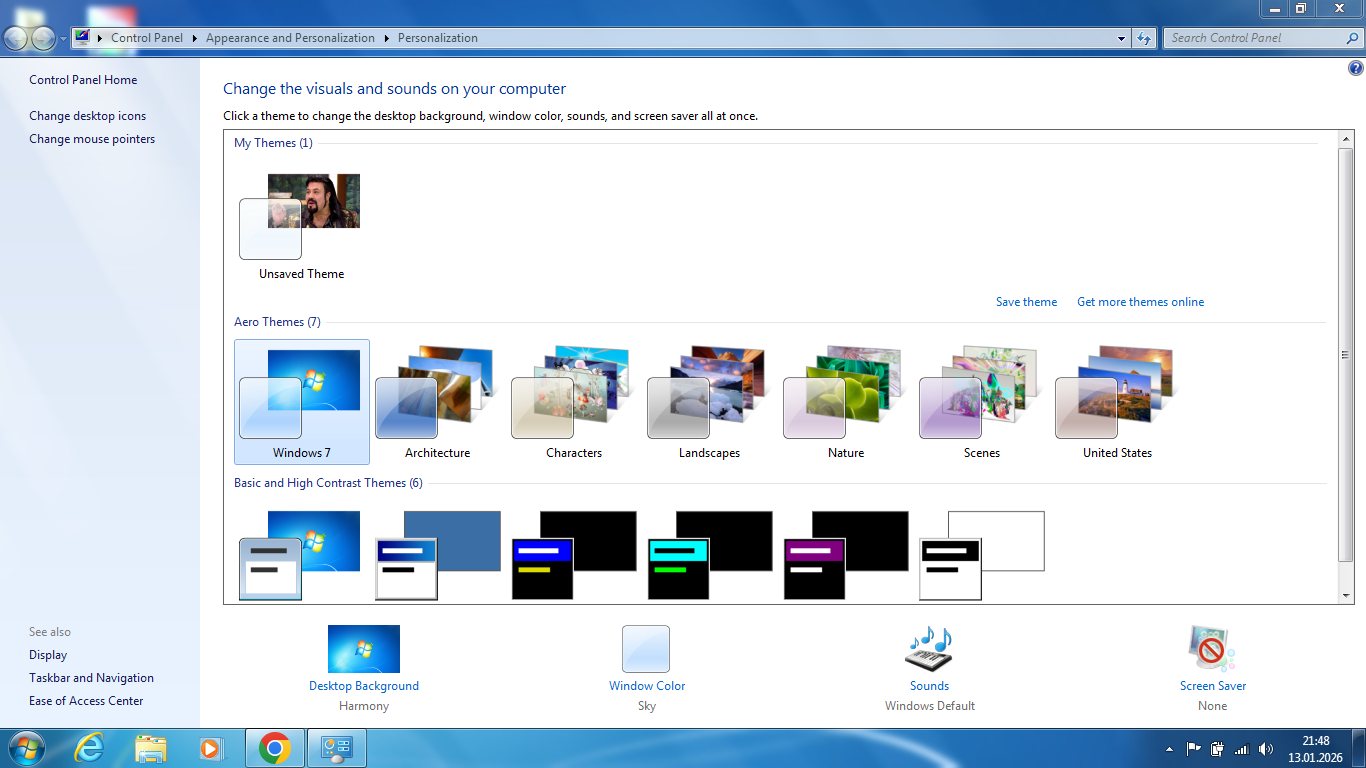Click the Window Color link text
The width and height of the screenshot is (1366, 768).
click(x=647, y=686)
